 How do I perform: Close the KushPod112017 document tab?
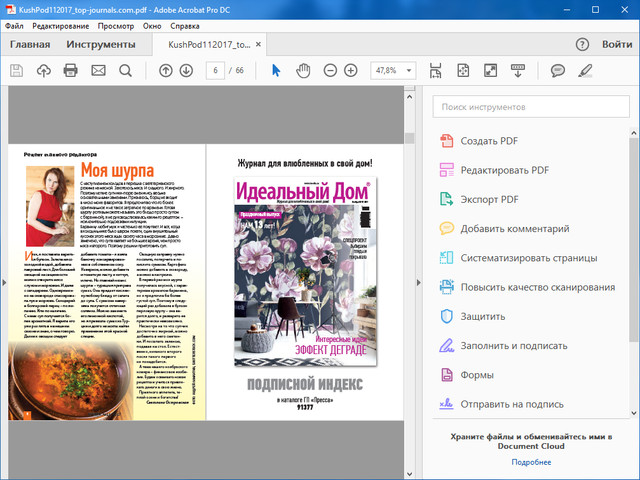[260, 45]
